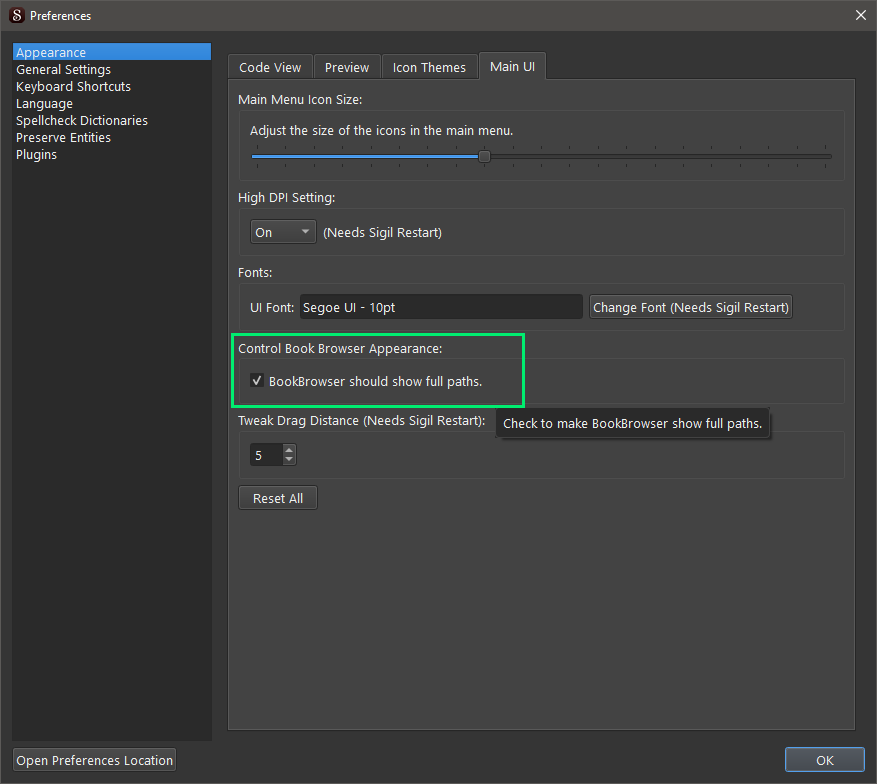Switch to the Icon Themes tab
This screenshot has width=877, height=784.
tap(429, 67)
